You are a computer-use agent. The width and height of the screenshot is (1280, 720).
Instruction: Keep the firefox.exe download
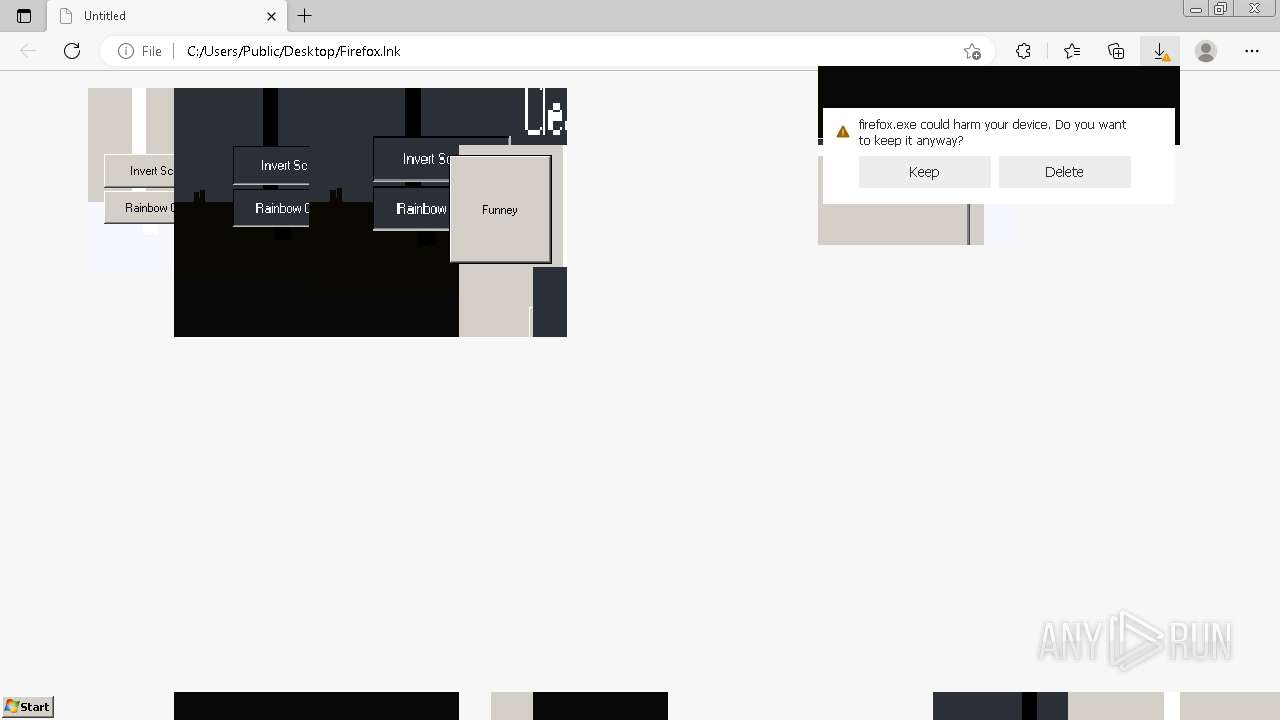[x=924, y=172]
